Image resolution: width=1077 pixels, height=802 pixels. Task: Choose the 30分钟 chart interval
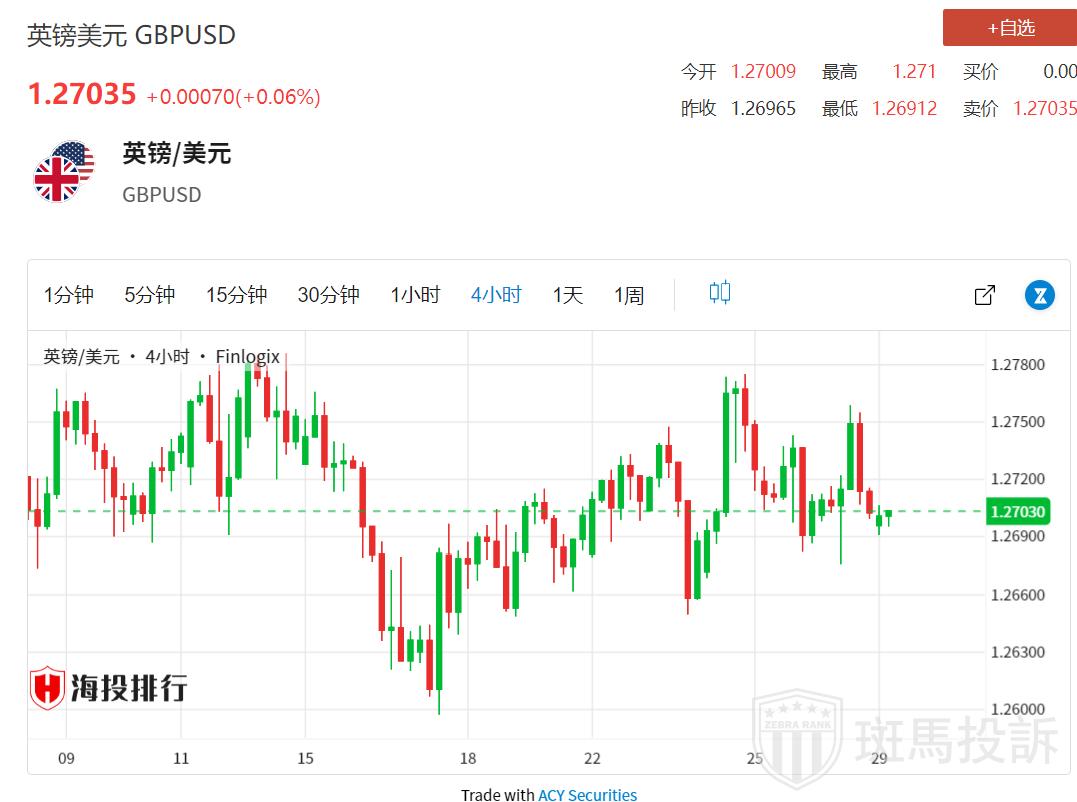click(x=328, y=295)
